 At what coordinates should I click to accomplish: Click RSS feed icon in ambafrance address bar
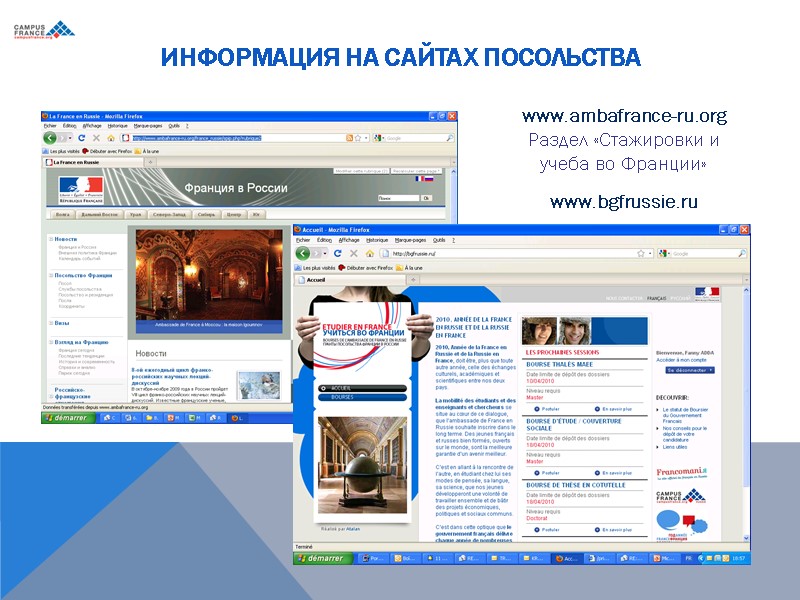[x=349, y=138]
